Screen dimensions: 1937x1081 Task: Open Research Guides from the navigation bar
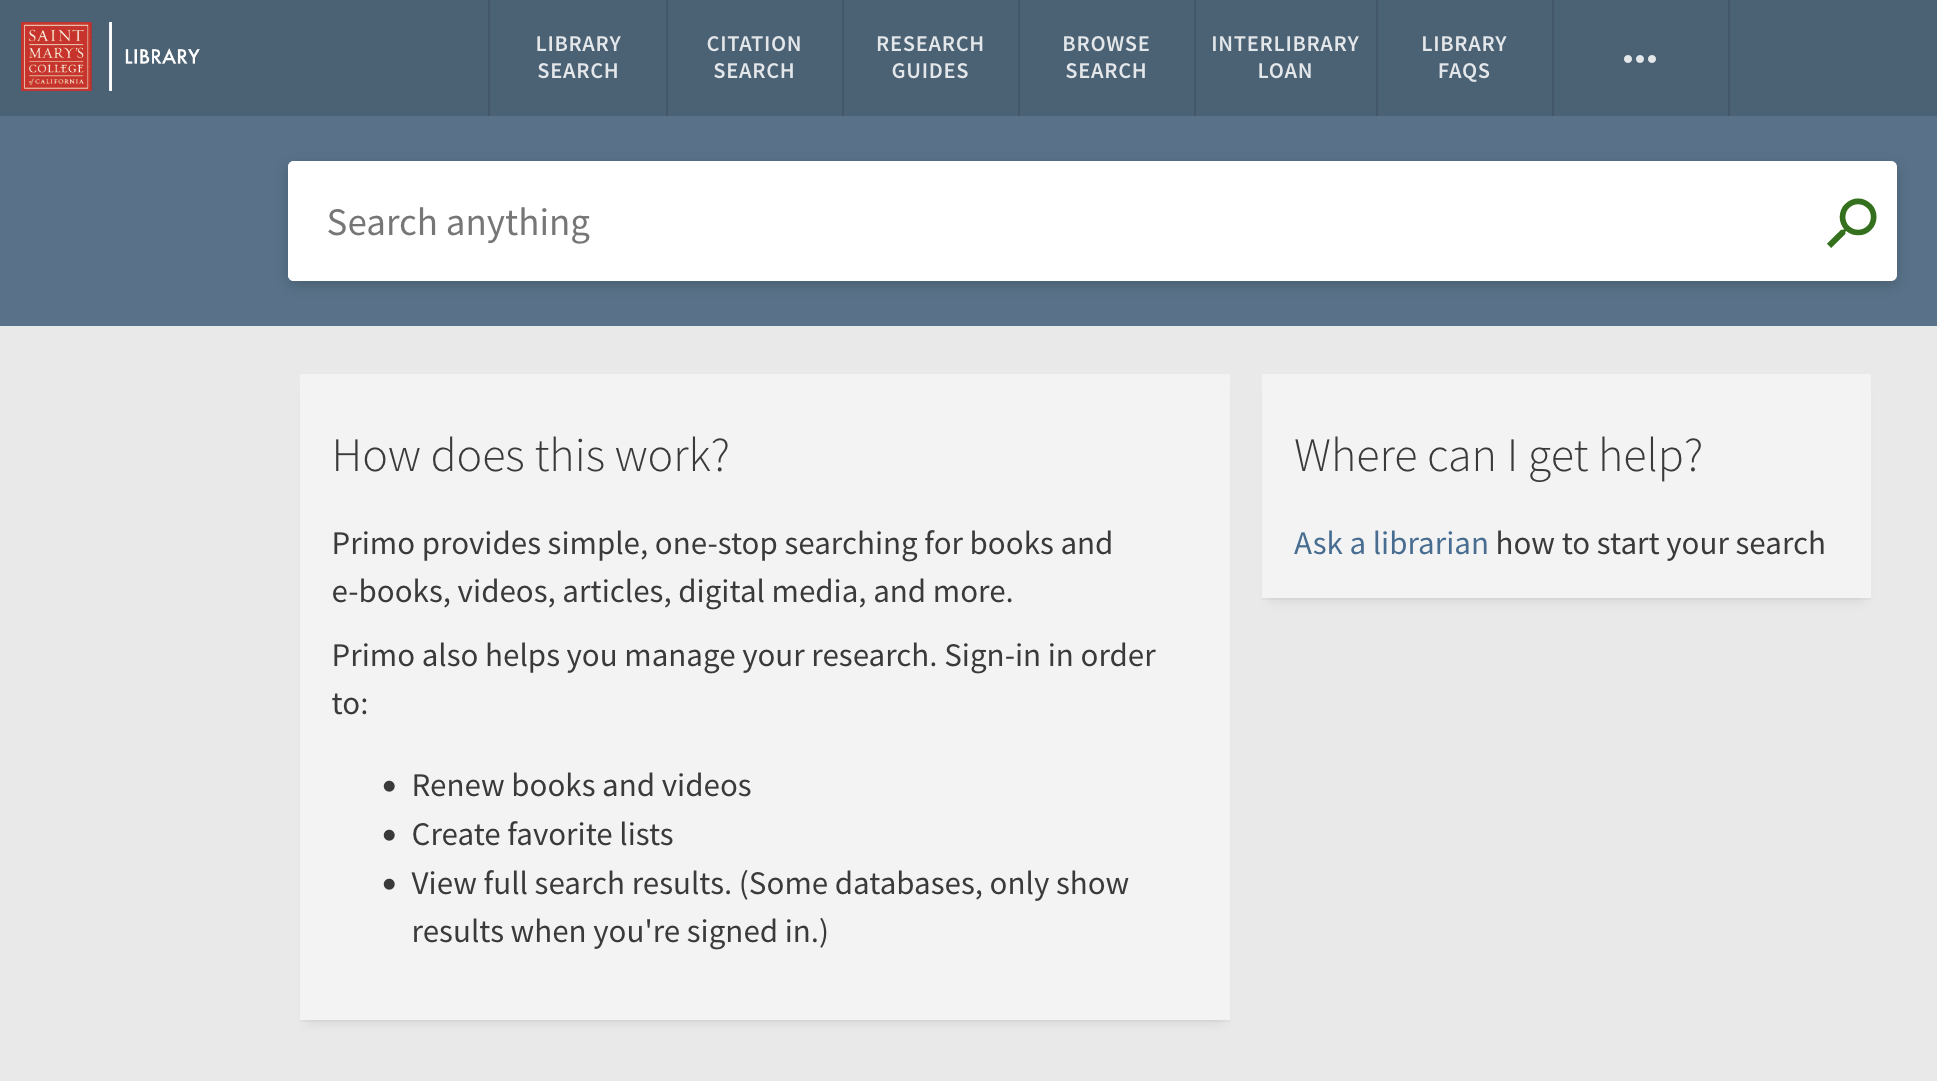click(930, 58)
